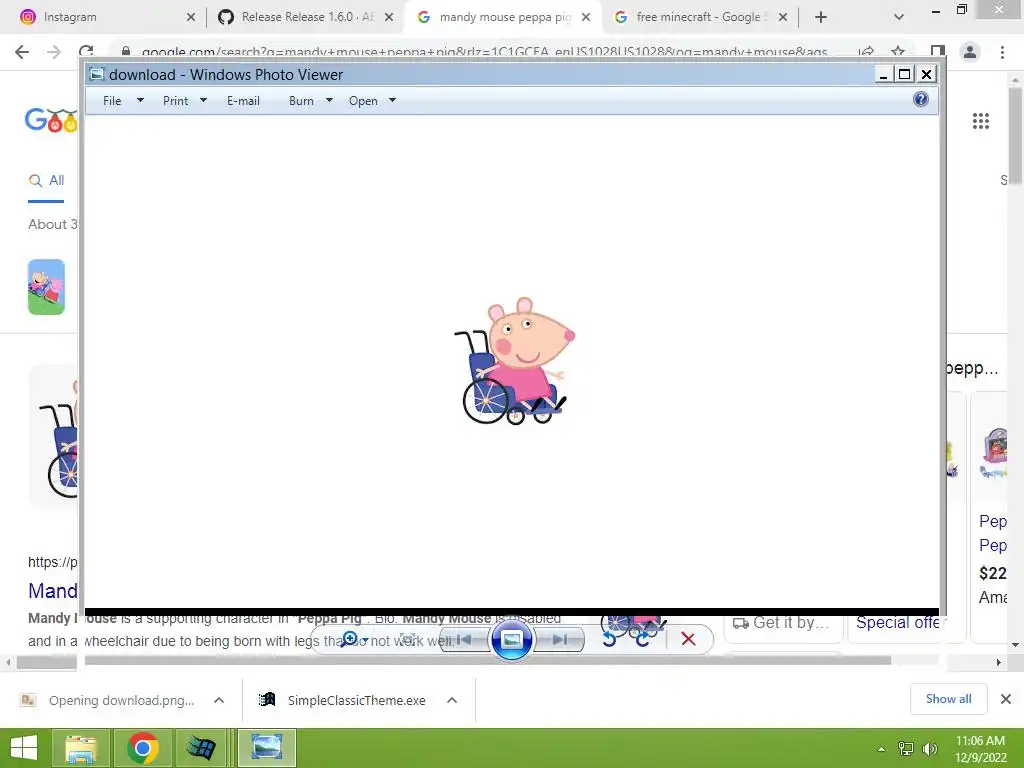
Task: Click Show all downloads
Action: [x=948, y=699]
